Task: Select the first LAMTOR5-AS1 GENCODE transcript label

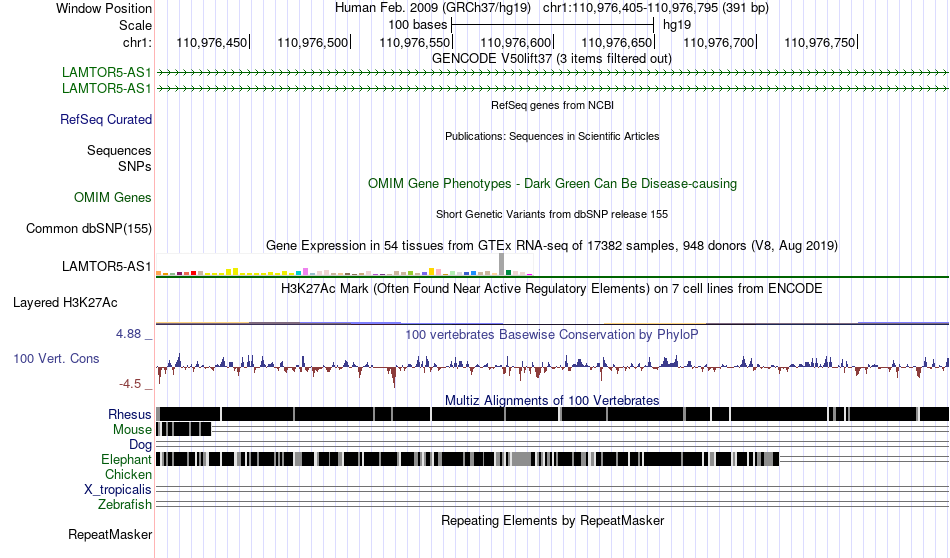Action: 107,73
